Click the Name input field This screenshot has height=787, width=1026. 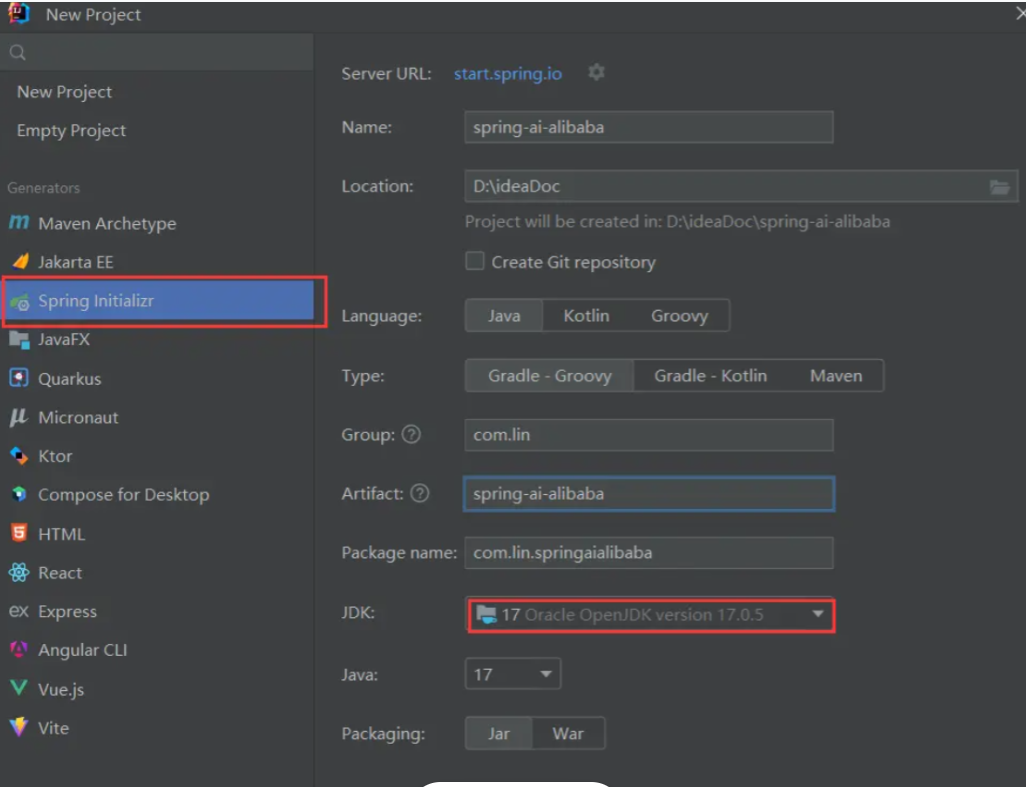pos(648,127)
